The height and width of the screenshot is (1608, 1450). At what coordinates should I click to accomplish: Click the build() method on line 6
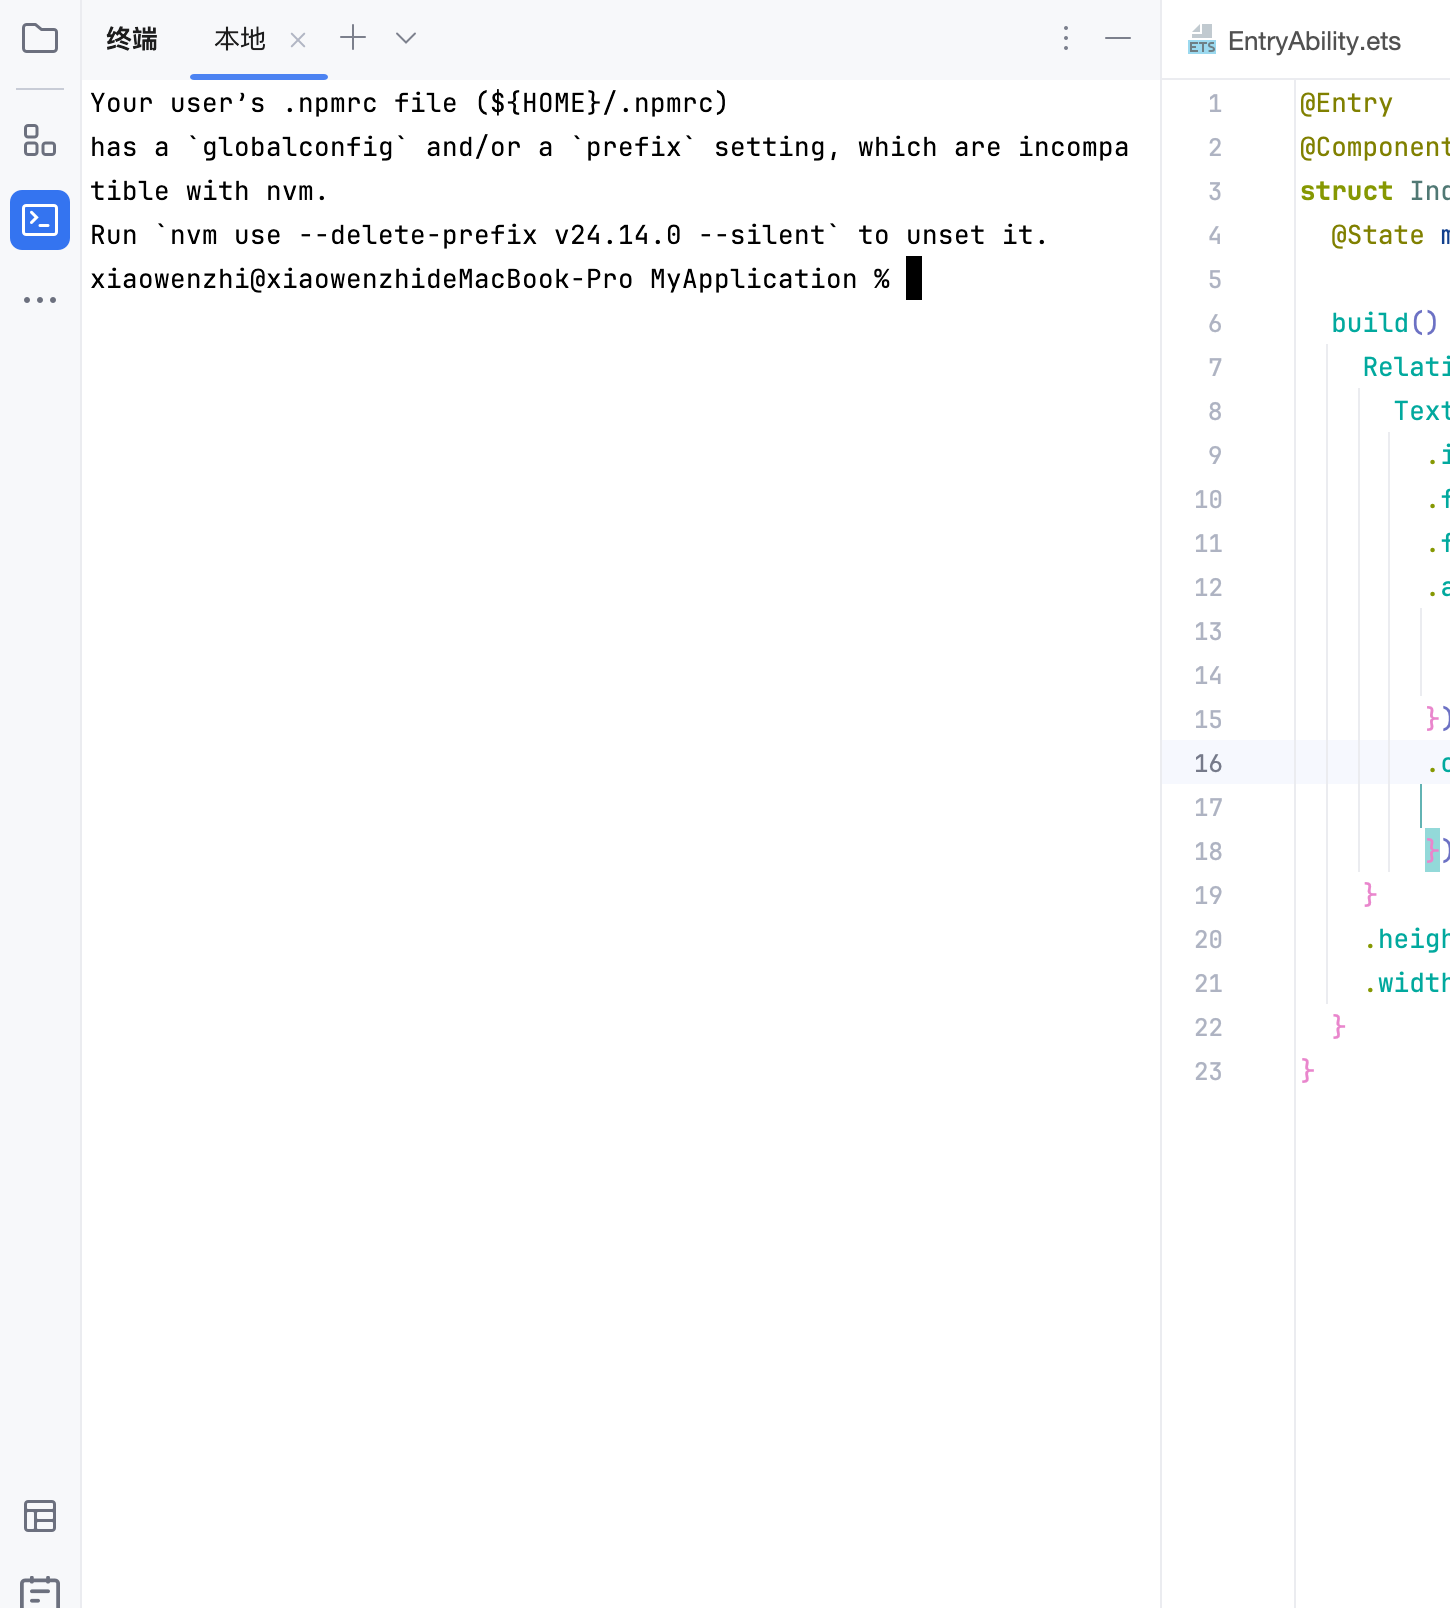pyautogui.click(x=1385, y=323)
